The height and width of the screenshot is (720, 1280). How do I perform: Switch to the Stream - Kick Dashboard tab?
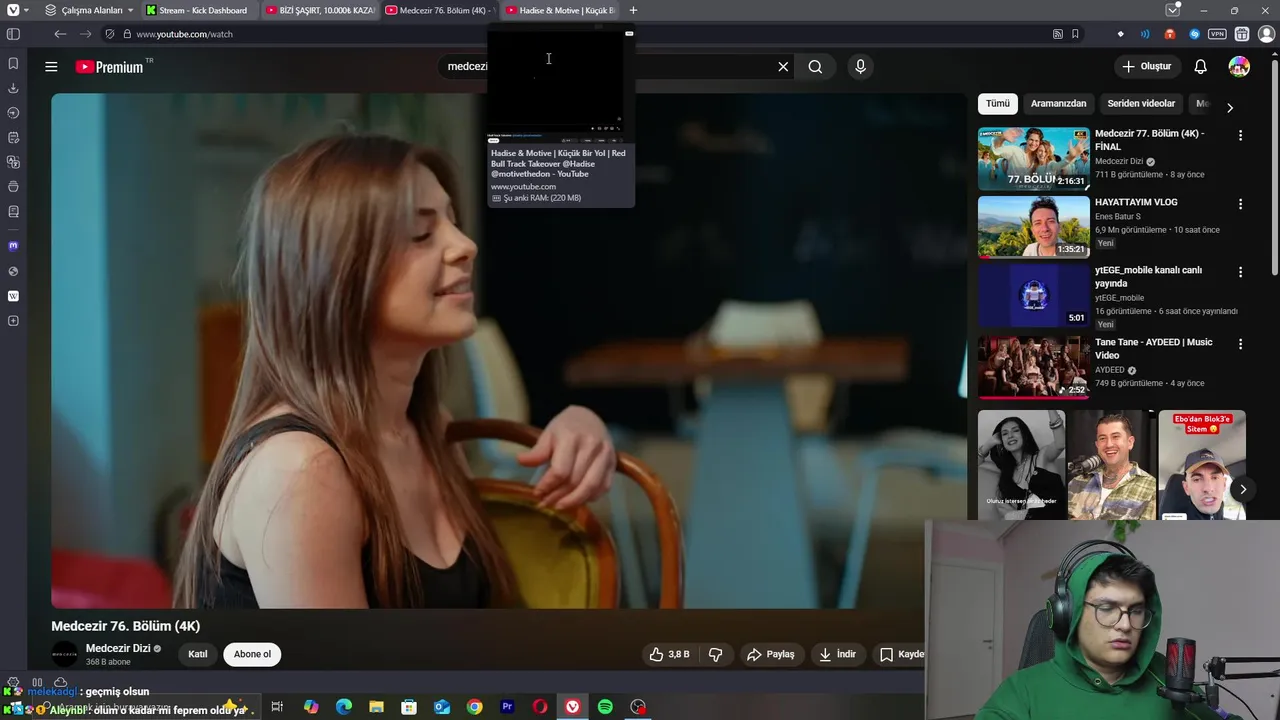tap(198, 10)
